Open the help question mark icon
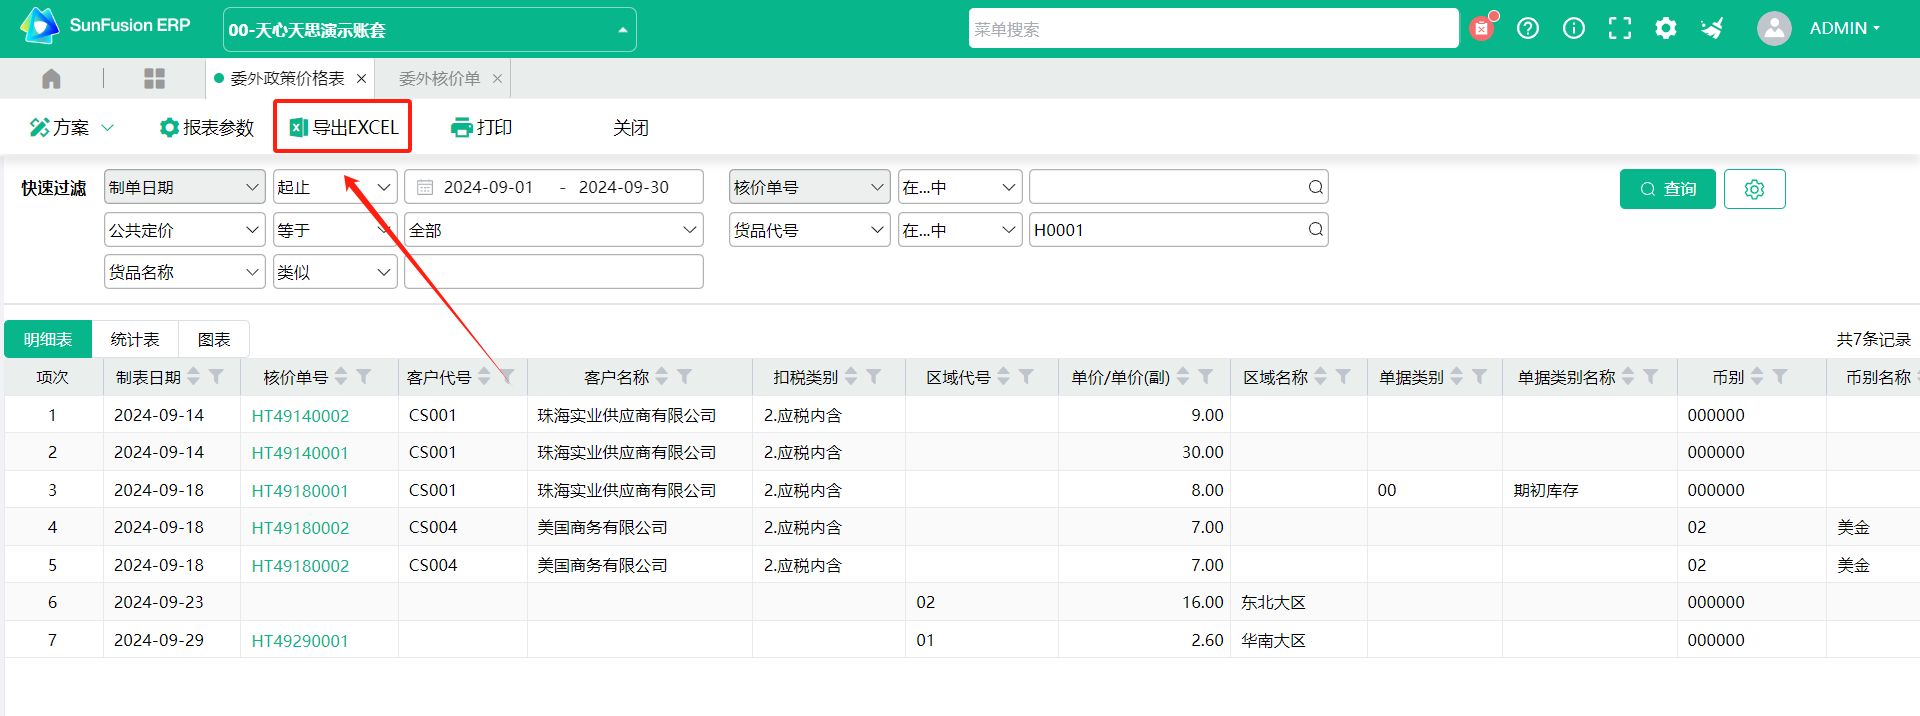This screenshot has height=716, width=1920. tap(1528, 28)
